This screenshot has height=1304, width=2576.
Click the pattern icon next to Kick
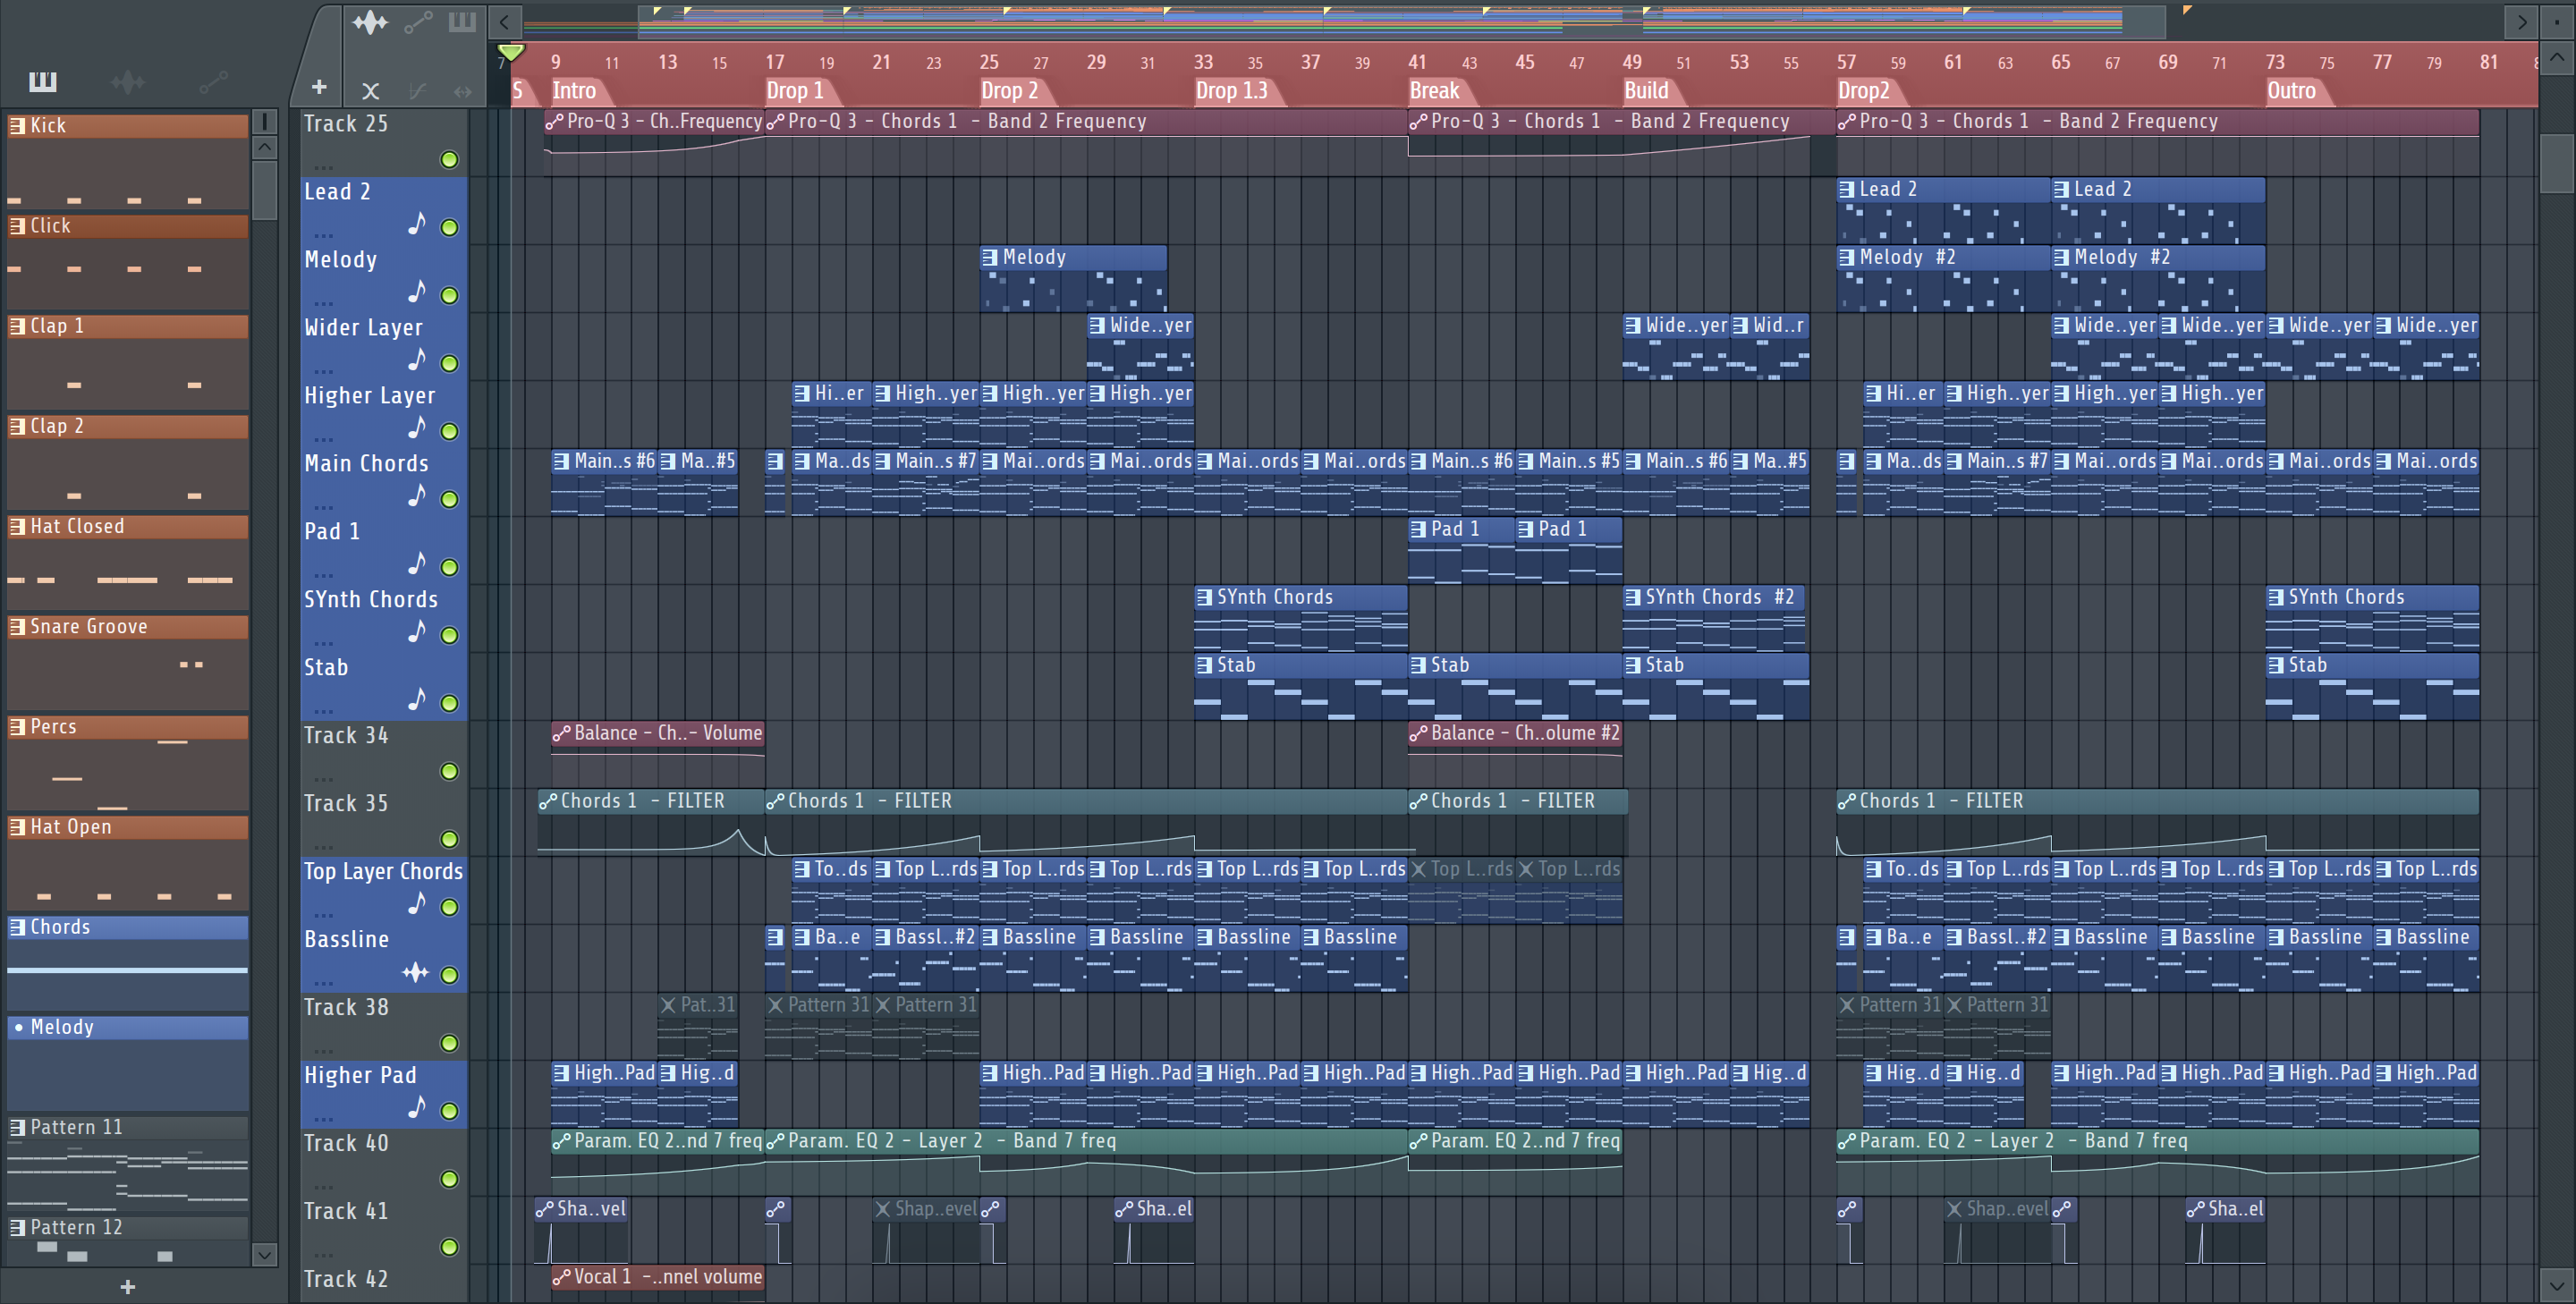coord(17,125)
